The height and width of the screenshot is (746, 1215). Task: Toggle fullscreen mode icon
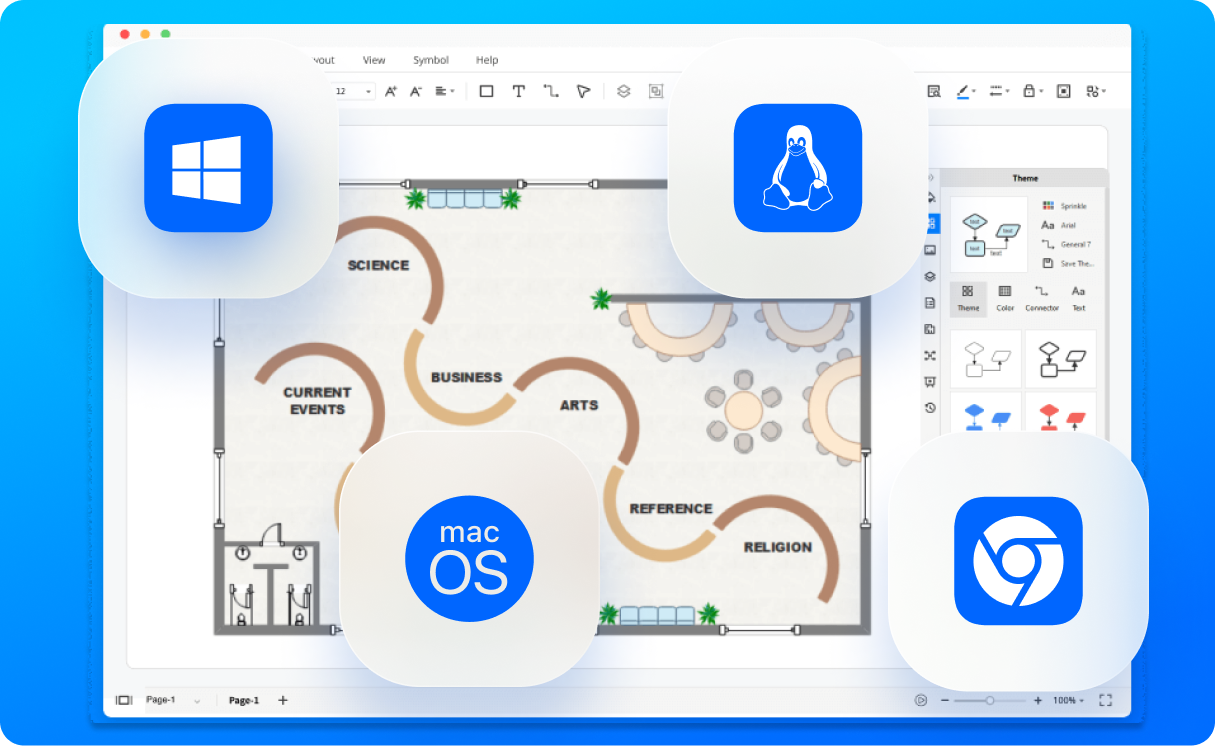pyautogui.click(x=1106, y=700)
